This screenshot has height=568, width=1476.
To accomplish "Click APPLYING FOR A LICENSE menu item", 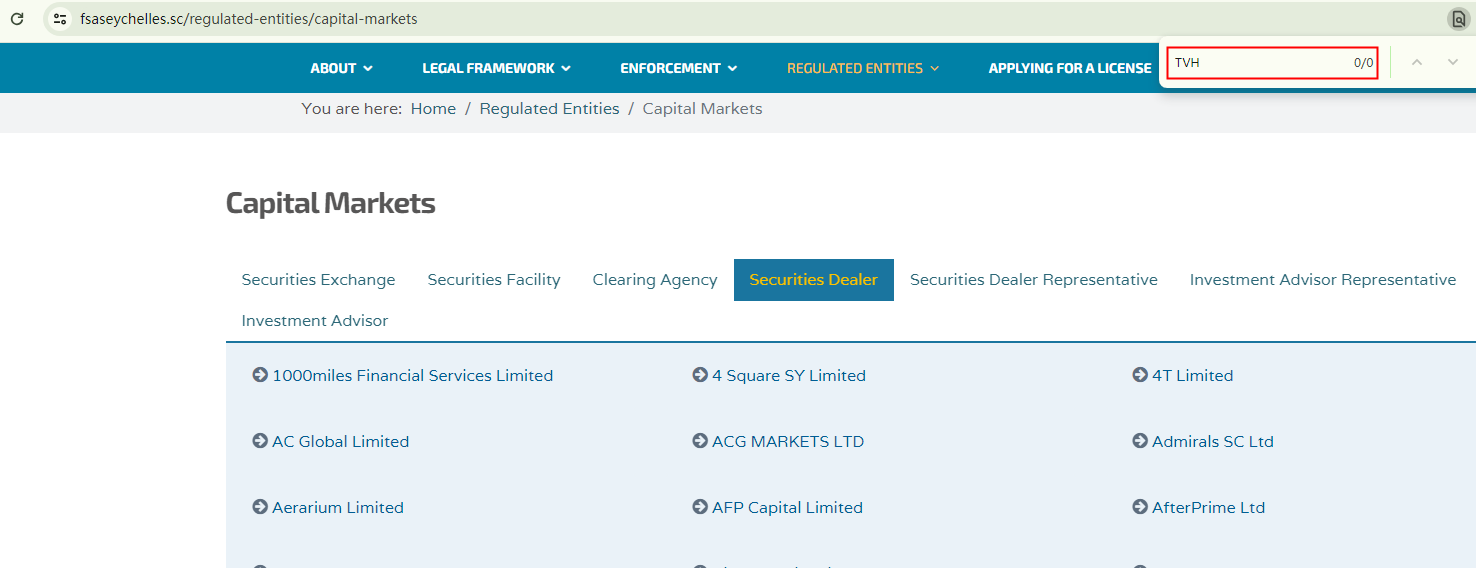I will click(x=1070, y=68).
